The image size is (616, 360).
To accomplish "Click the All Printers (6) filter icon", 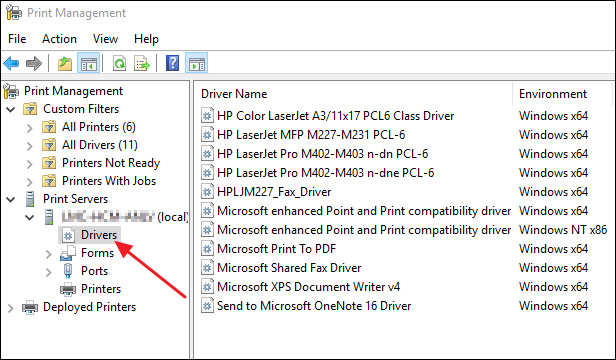I will (x=49, y=127).
